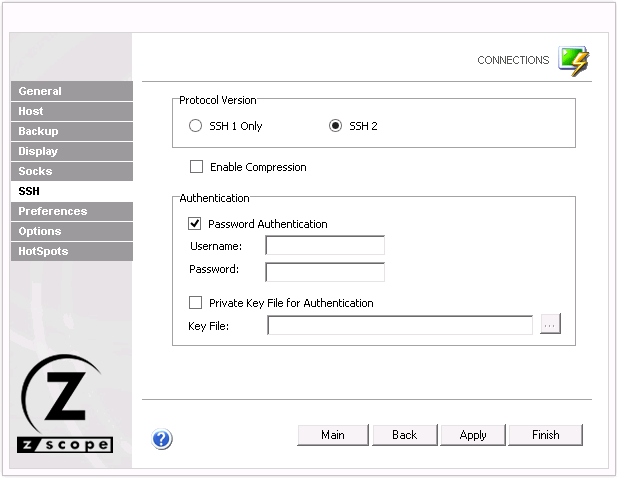Open the Preferences tab
The width and height of the screenshot is (617, 479).
click(x=71, y=211)
